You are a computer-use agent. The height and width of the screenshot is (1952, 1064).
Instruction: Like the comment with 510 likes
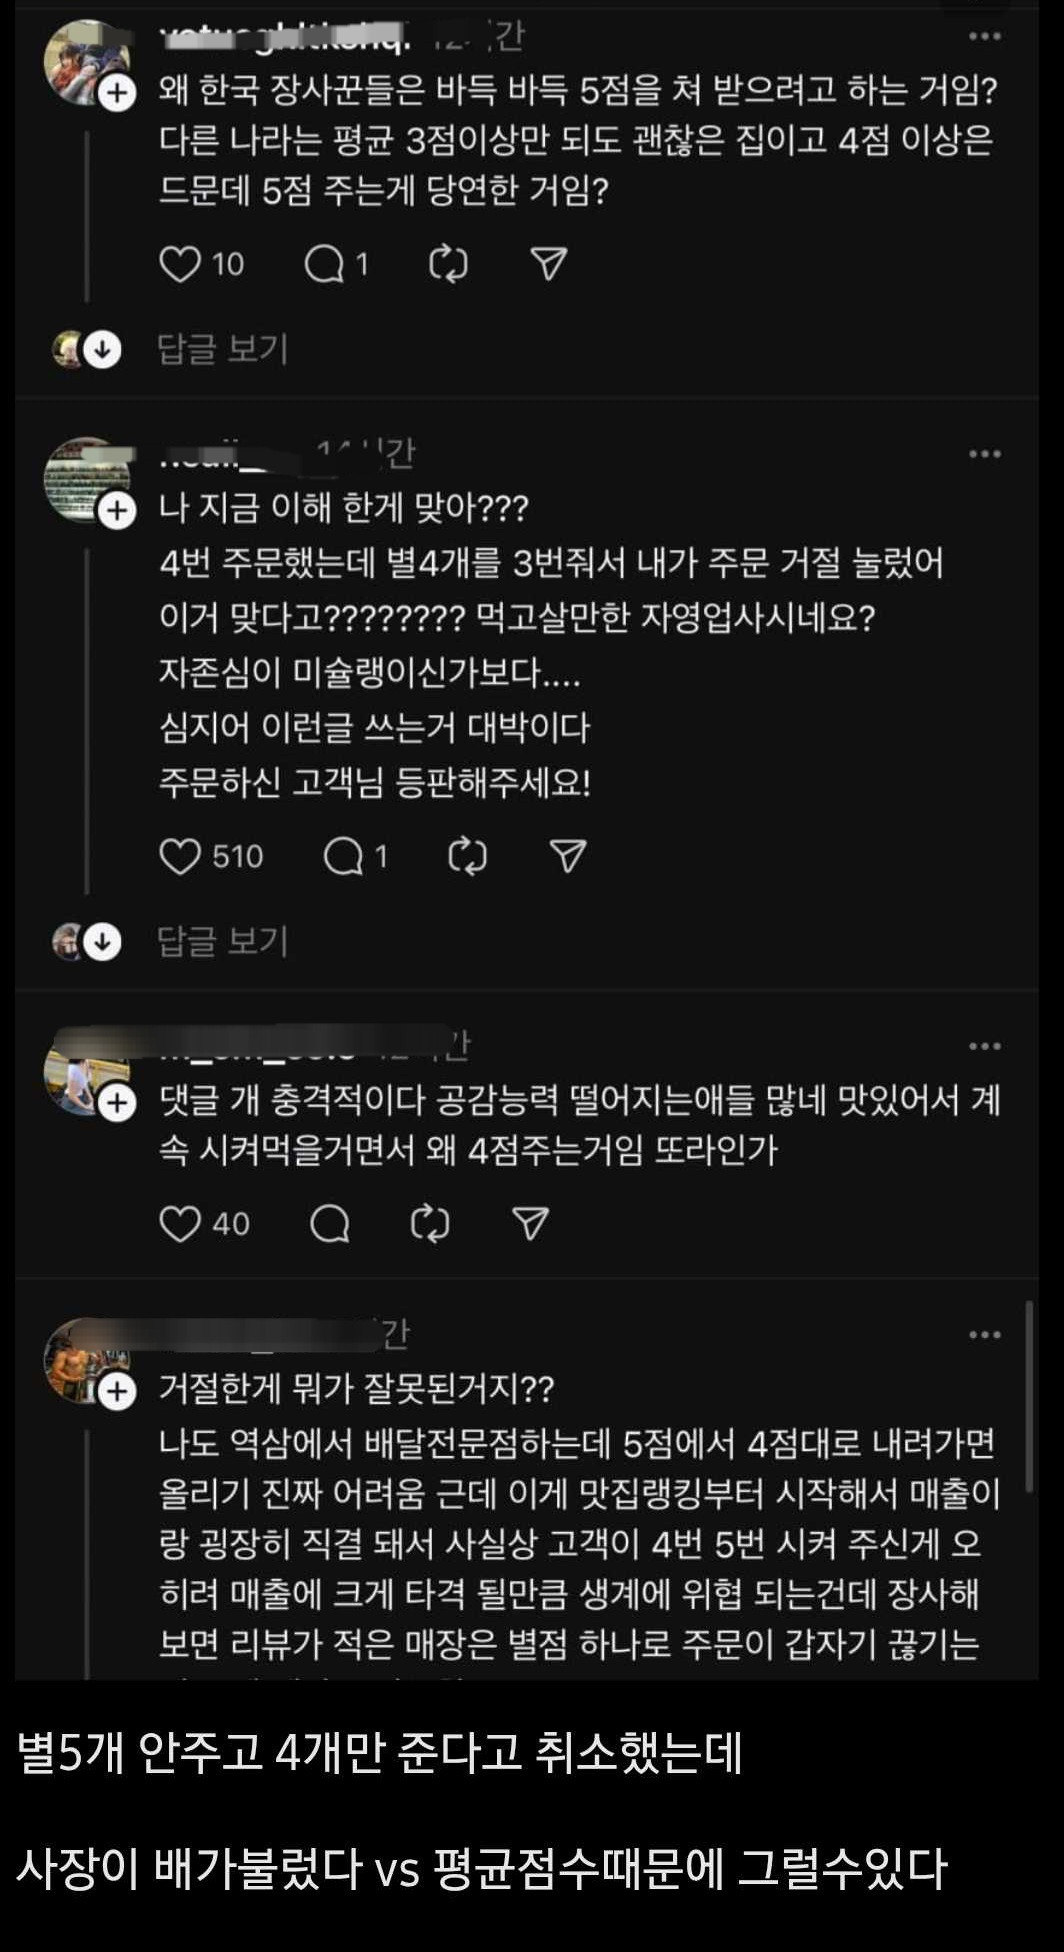[180, 857]
